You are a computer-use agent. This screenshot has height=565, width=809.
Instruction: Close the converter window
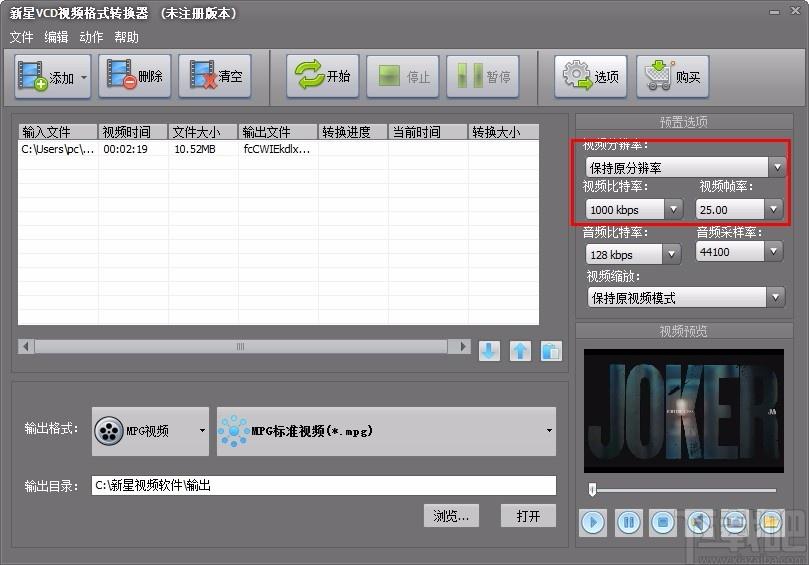(796, 11)
